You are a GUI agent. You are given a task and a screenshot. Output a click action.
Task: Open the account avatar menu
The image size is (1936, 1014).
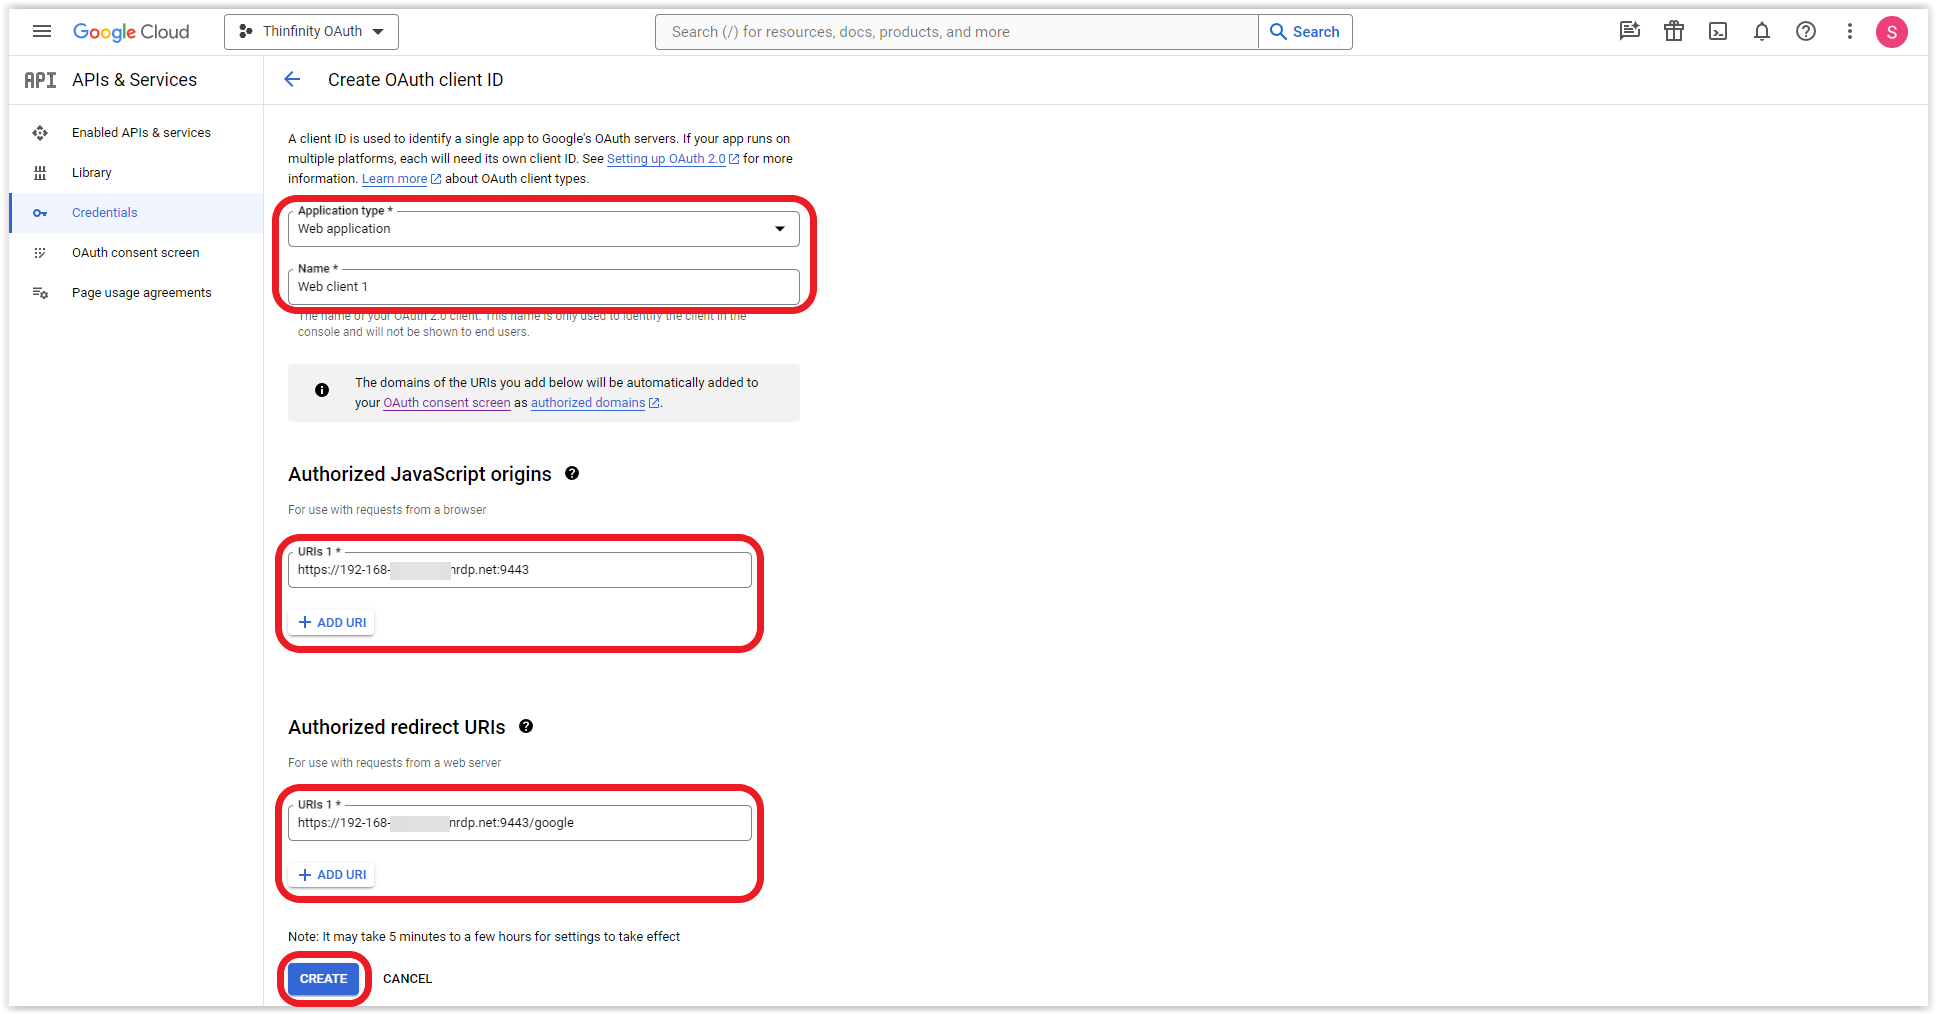tap(1892, 31)
